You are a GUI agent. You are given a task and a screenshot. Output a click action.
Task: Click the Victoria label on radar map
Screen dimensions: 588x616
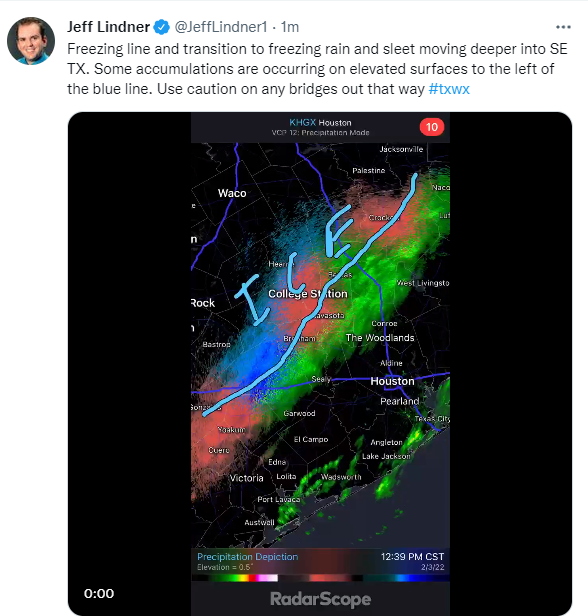pos(246,478)
